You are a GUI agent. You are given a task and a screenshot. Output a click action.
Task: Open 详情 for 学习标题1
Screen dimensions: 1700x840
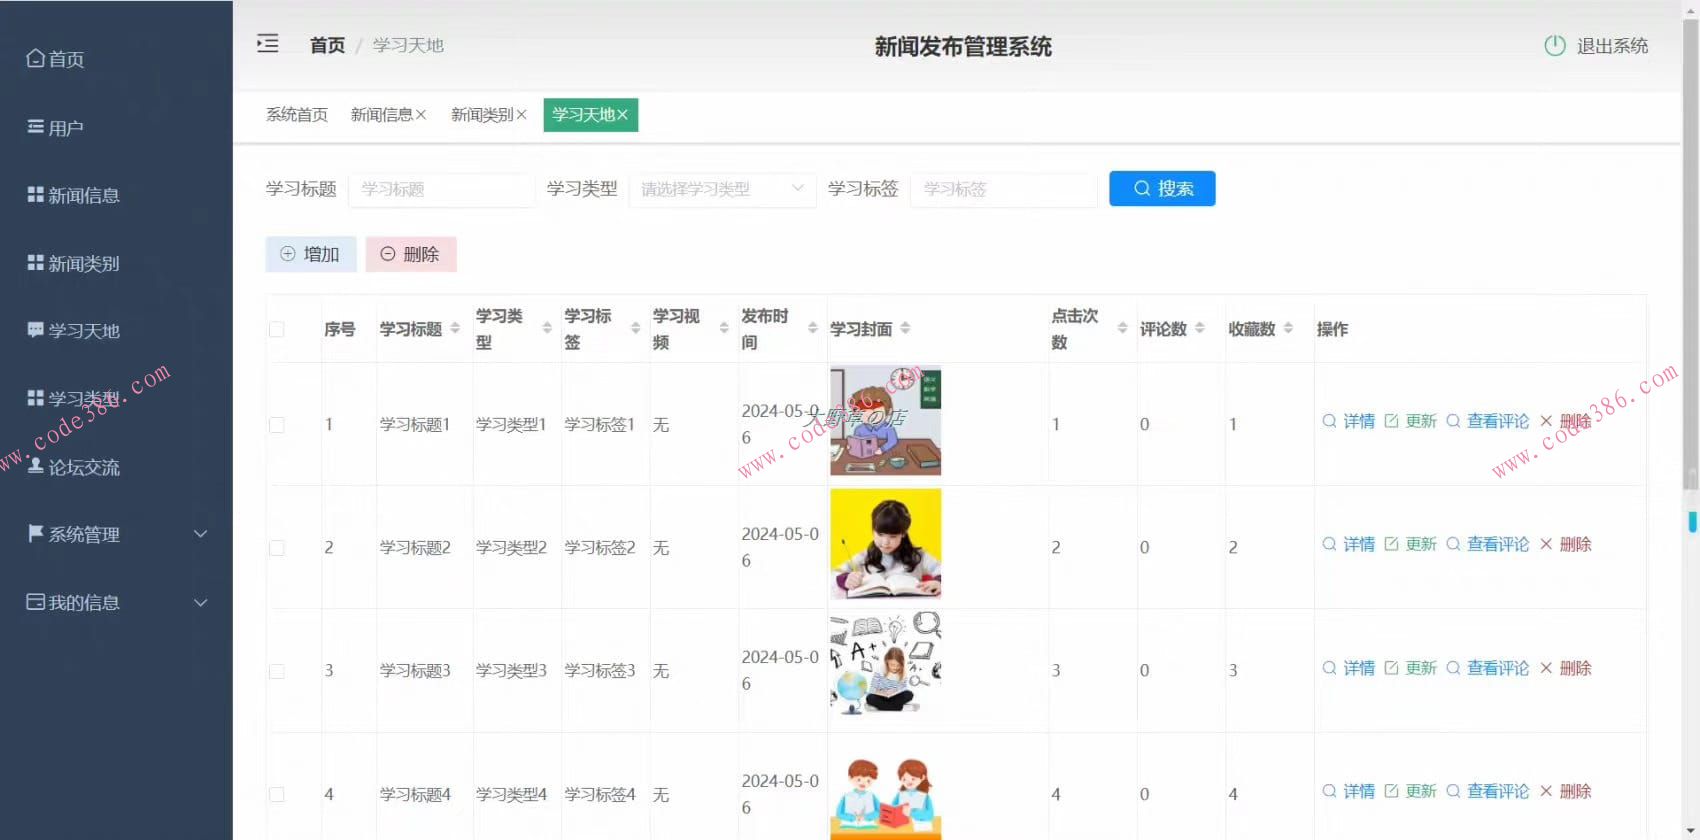pos(1349,421)
